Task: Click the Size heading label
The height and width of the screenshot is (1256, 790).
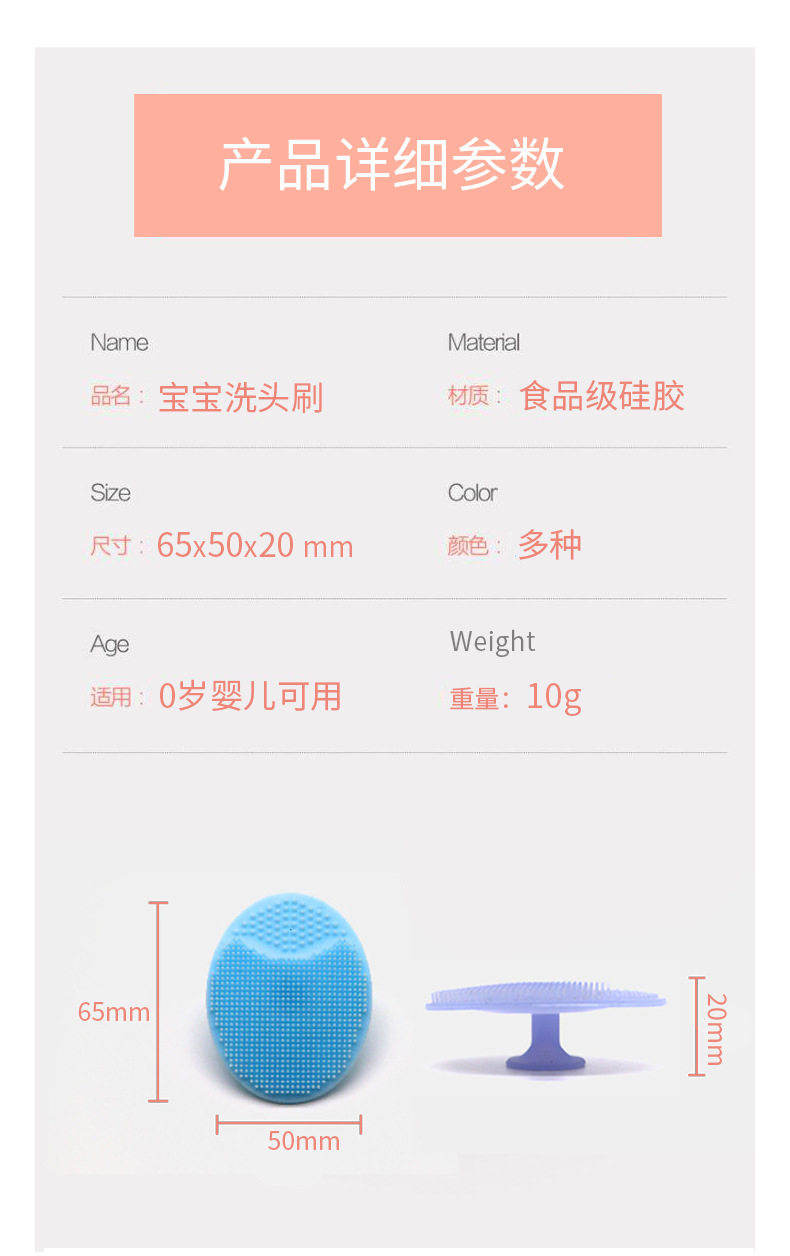Action: (x=110, y=493)
